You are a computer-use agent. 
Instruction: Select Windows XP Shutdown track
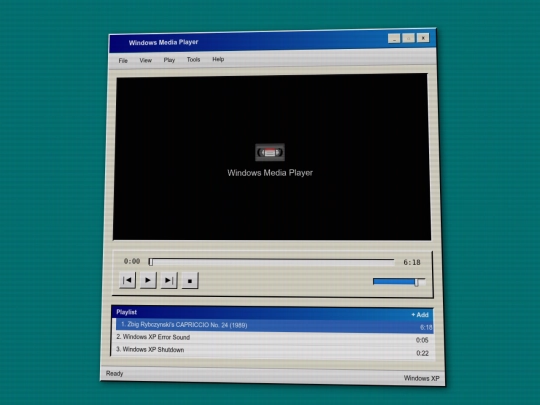click(x=273, y=351)
